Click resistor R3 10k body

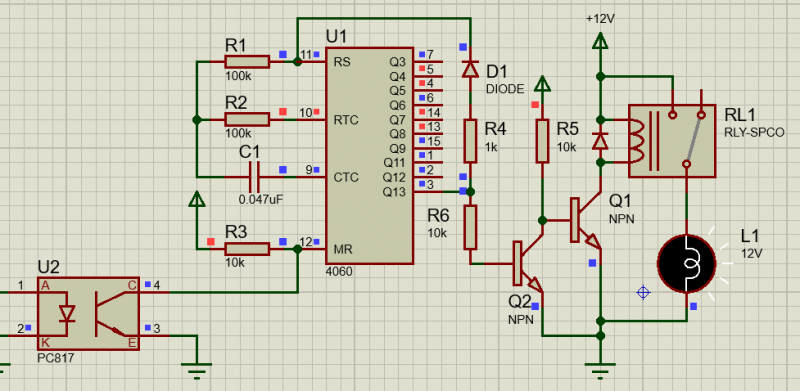[247, 249]
